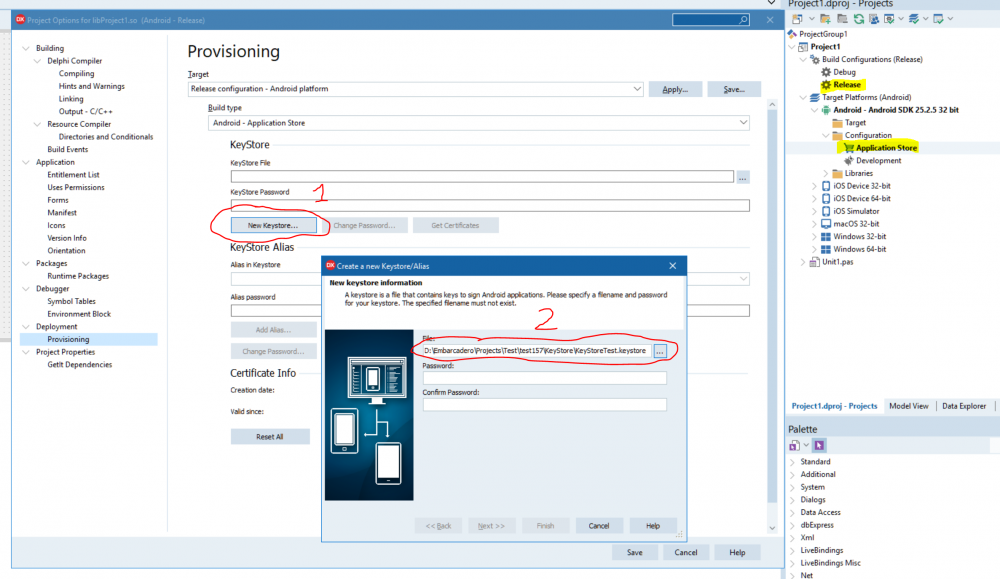
Task: Click the Target folder icon under Android
Action: click(837, 122)
